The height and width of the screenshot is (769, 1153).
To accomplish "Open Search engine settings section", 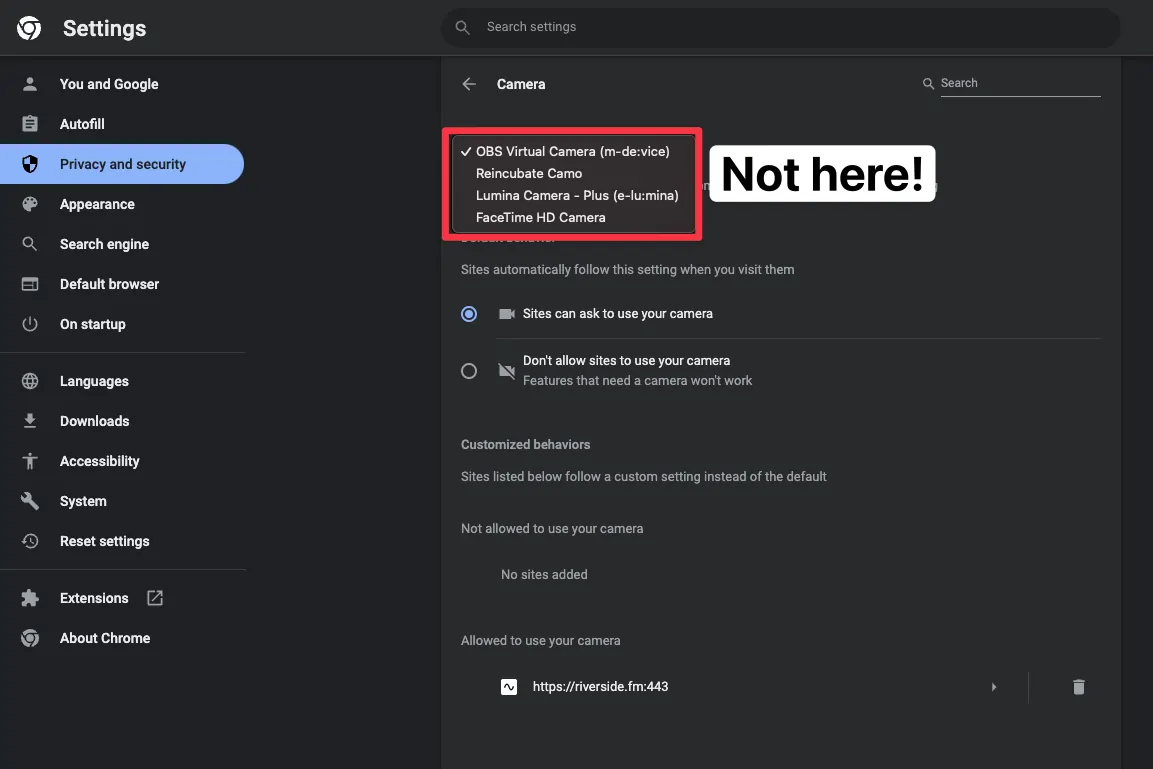I will 122,243.
